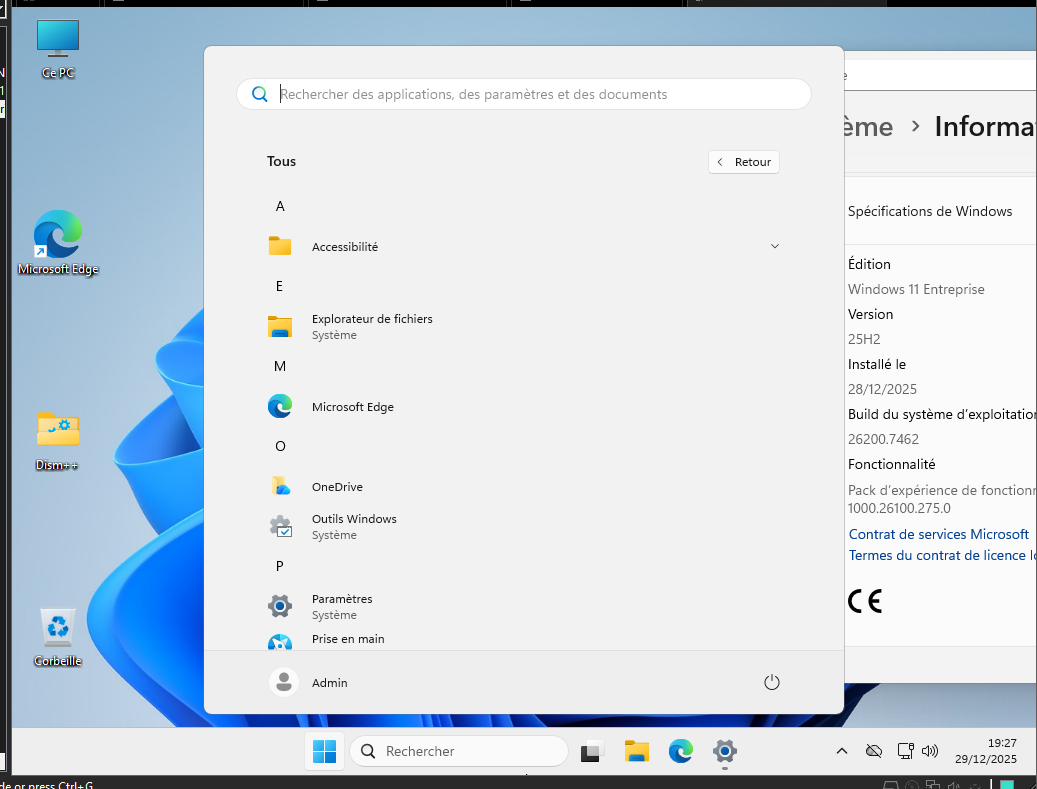The height and width of the screenshot is (789, 1037).
Task: Select the Windows 11 Entreprise edition text
Action: coord(916,289)
